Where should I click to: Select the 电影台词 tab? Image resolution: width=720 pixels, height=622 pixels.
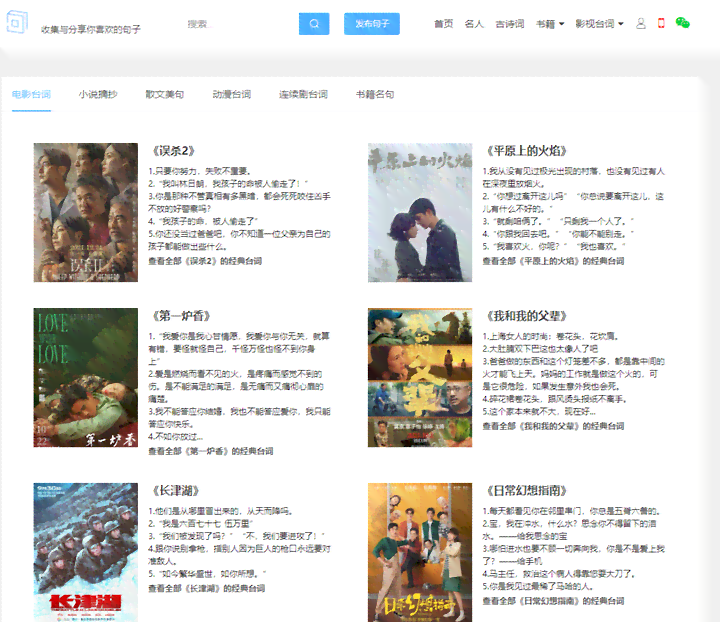[31, 95]
